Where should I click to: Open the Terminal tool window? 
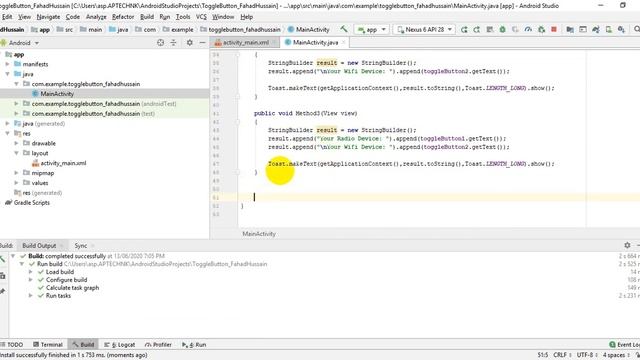point(48,344)
